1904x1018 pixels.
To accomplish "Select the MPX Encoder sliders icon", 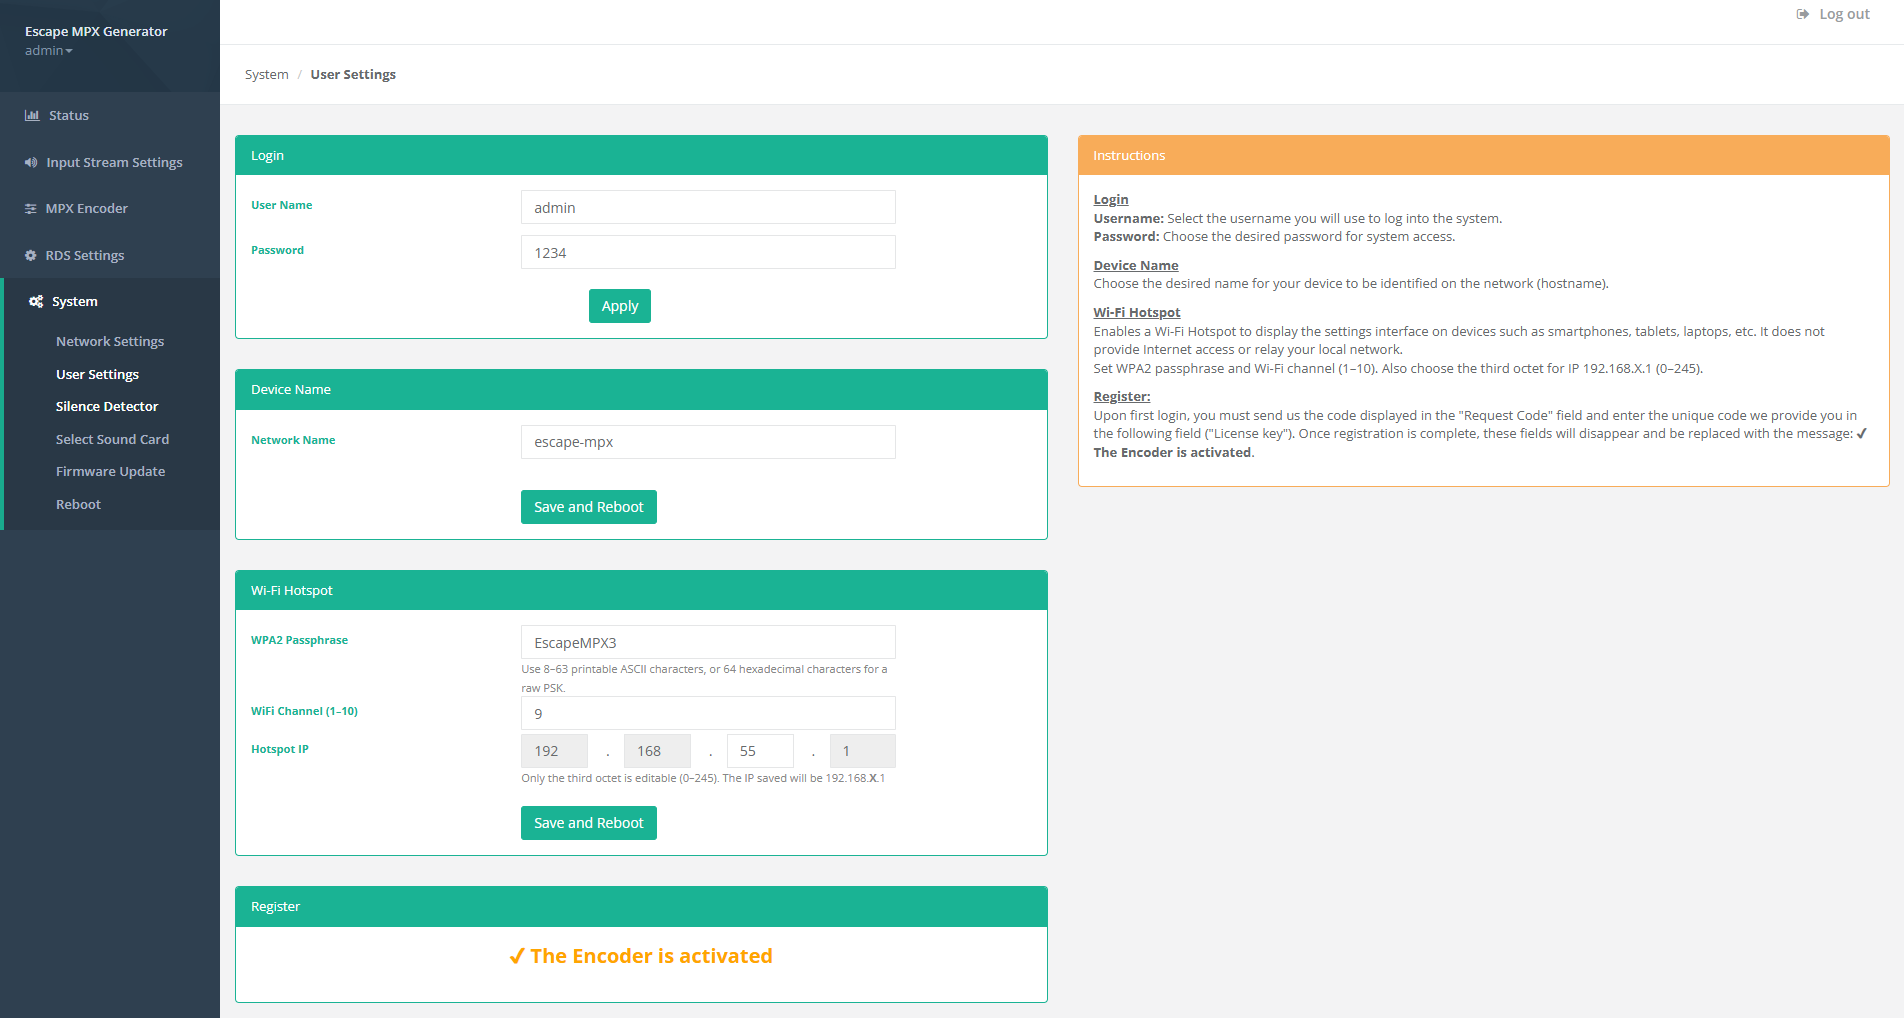I will tap(31, 208).
